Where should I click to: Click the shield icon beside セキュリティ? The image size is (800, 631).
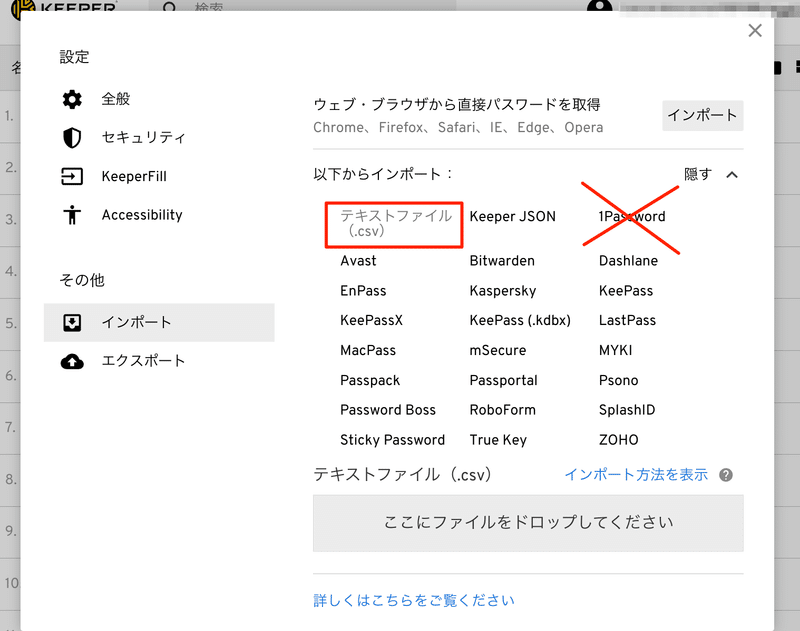(x=72, y=138)
